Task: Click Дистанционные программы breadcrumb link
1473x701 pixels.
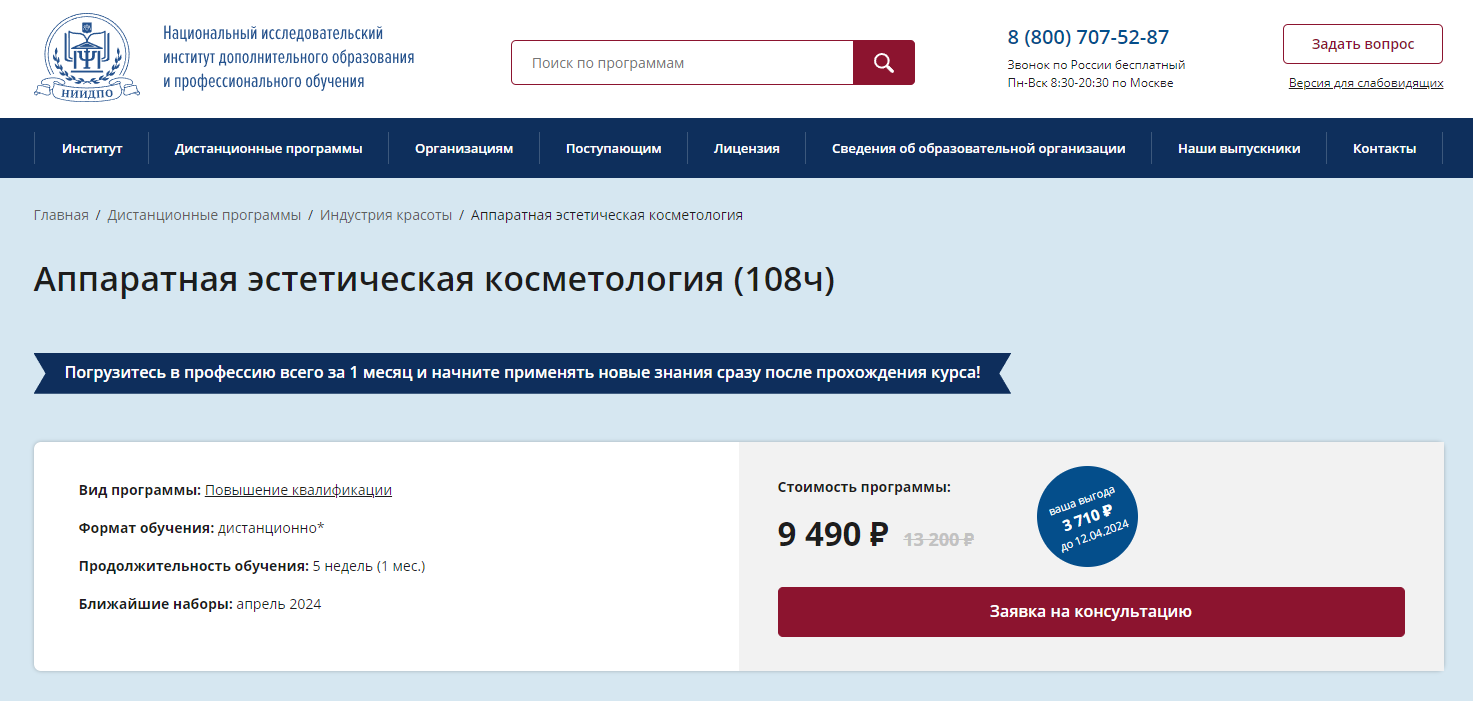Action: pyautogui.click(x=204, y=215)
